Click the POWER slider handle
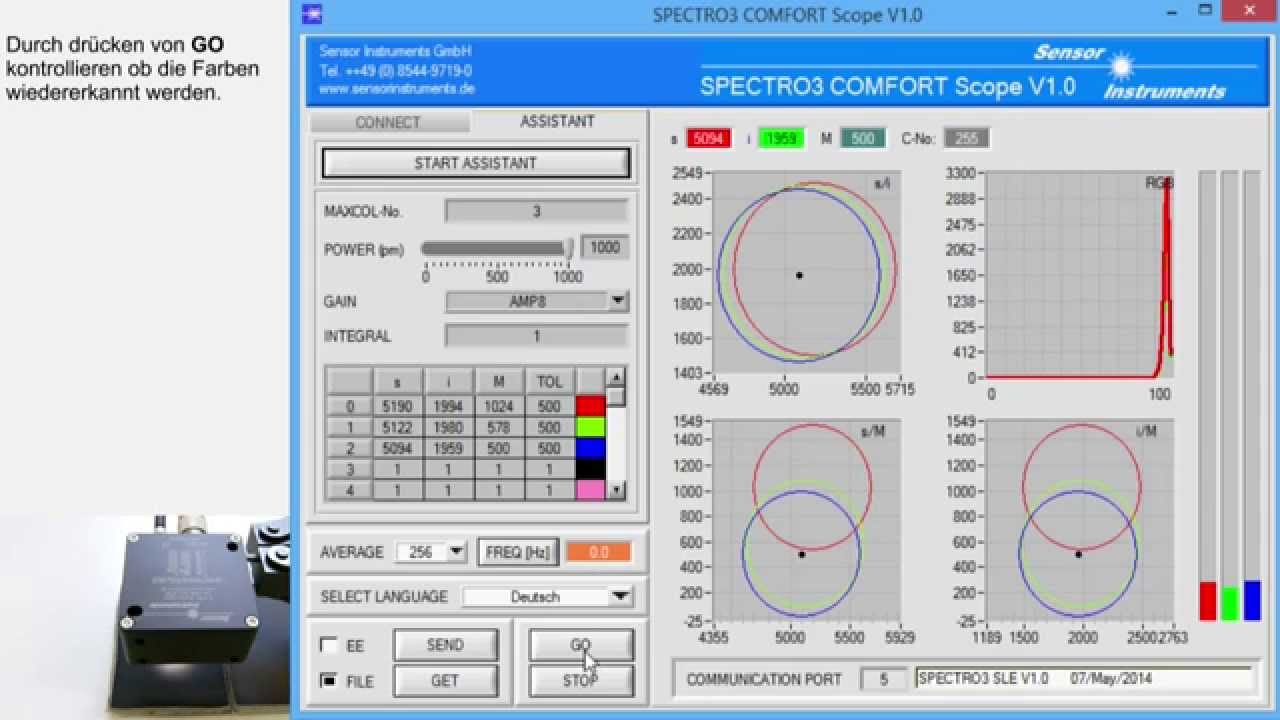 tap(569, 248)
